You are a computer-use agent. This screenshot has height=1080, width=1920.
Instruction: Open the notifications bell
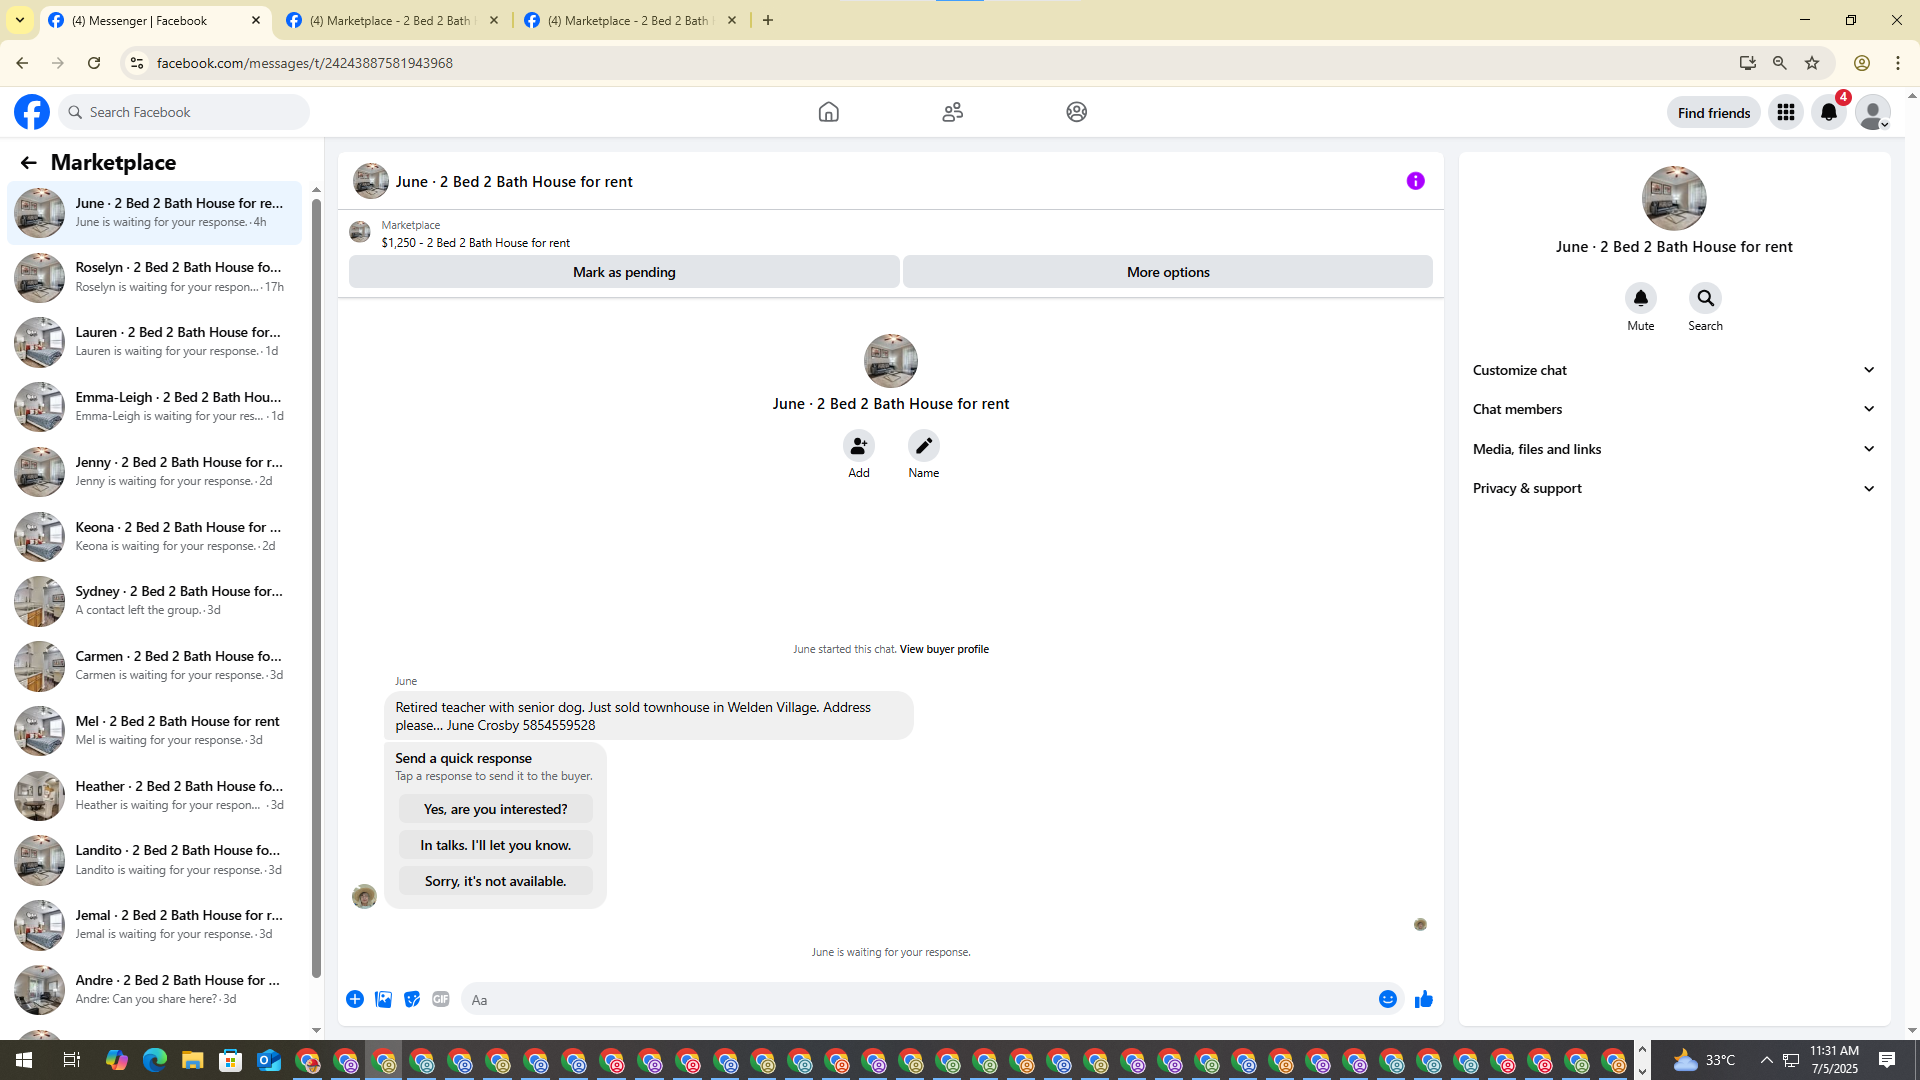[x=1828, y=112]
